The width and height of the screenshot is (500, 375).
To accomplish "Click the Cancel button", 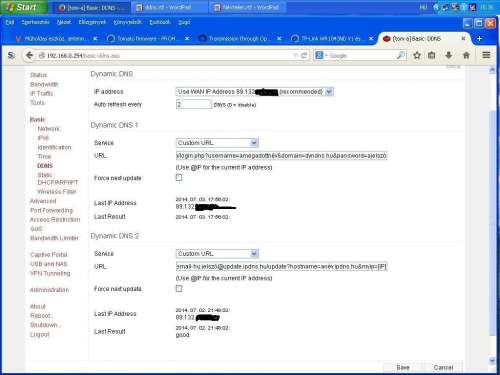I will point(443,367).
